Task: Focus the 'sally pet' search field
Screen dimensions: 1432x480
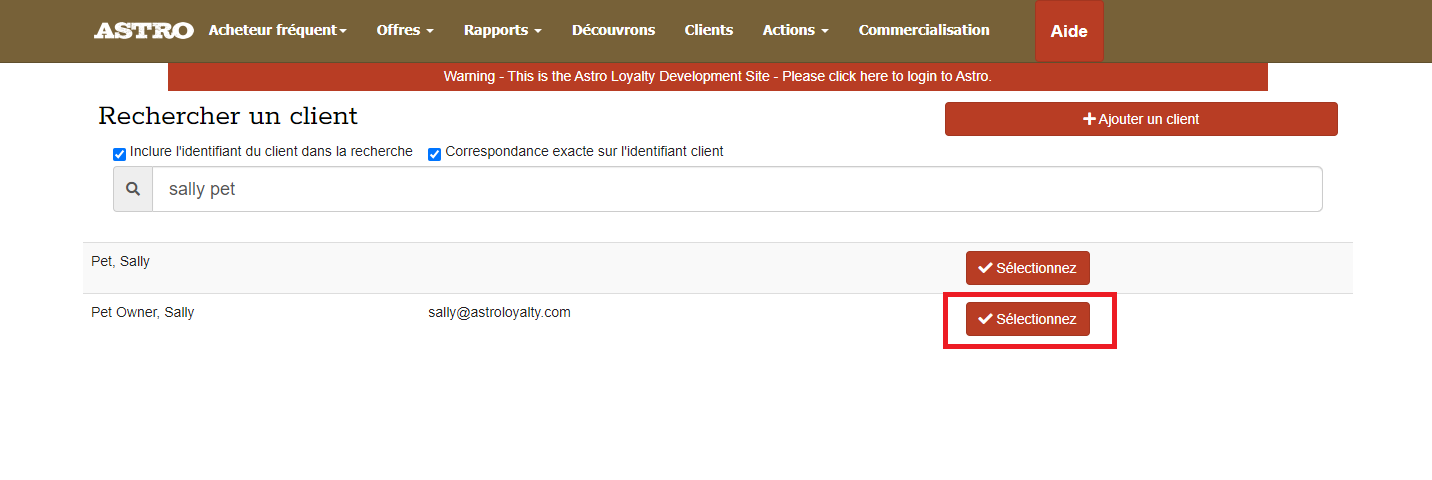Action: pos(736,189)
